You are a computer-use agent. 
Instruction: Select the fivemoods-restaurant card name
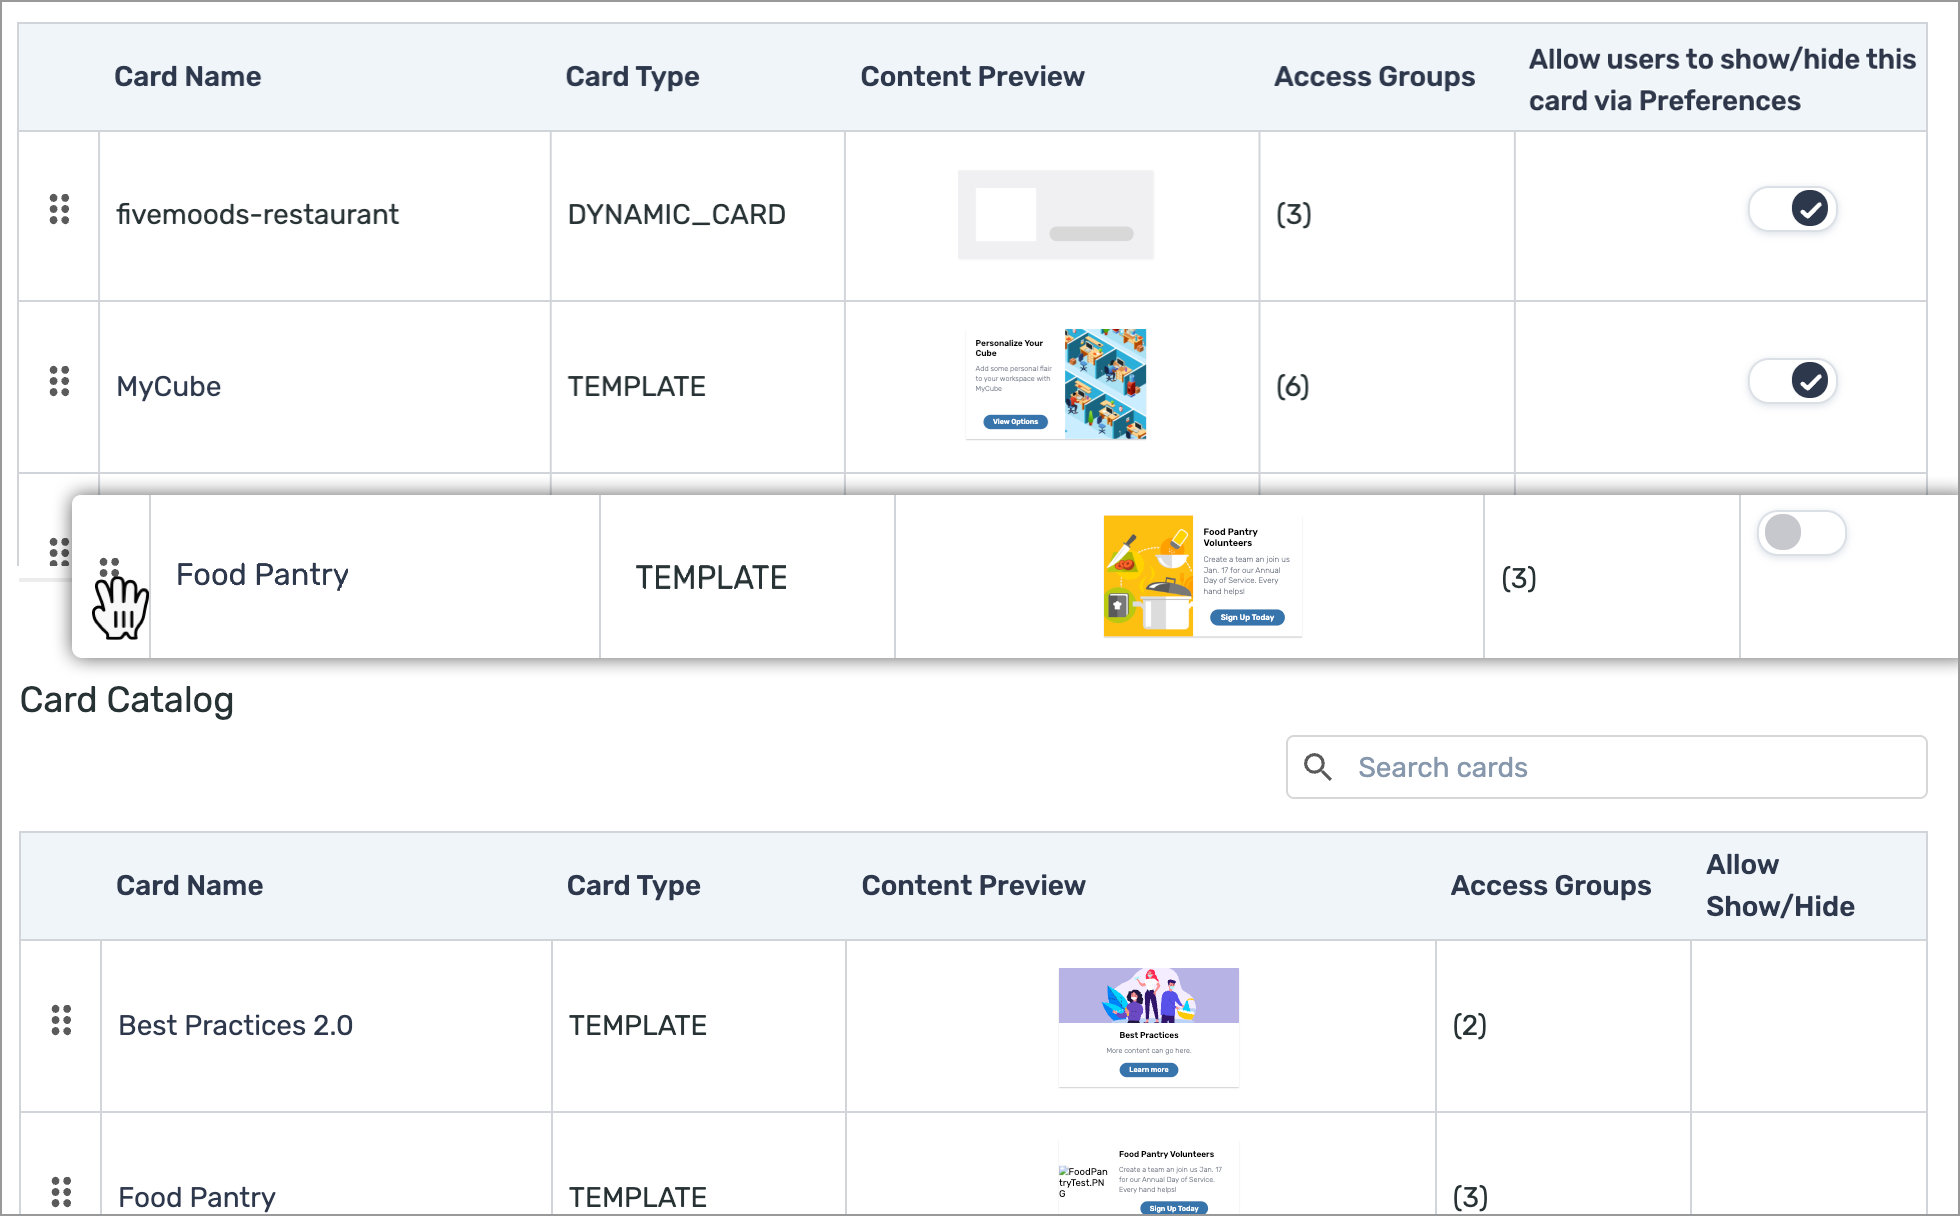click(257, 214)
